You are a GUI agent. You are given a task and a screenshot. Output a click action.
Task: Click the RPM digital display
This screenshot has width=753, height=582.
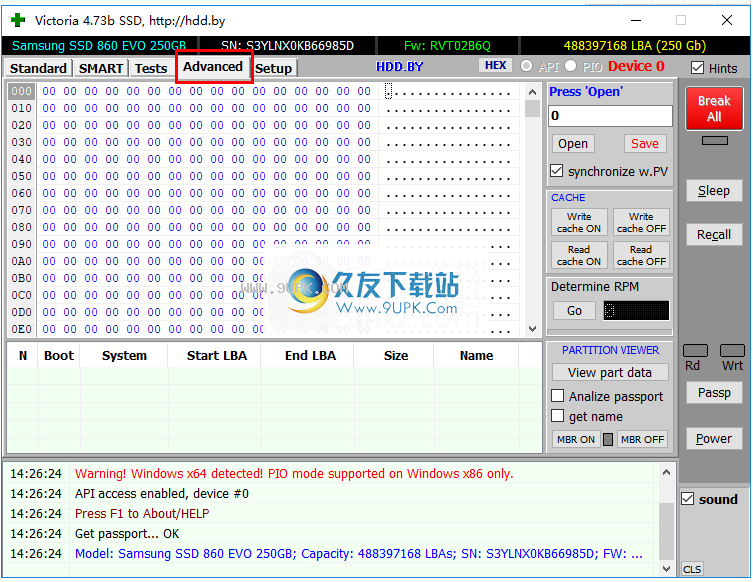click(x=636, y=310)
